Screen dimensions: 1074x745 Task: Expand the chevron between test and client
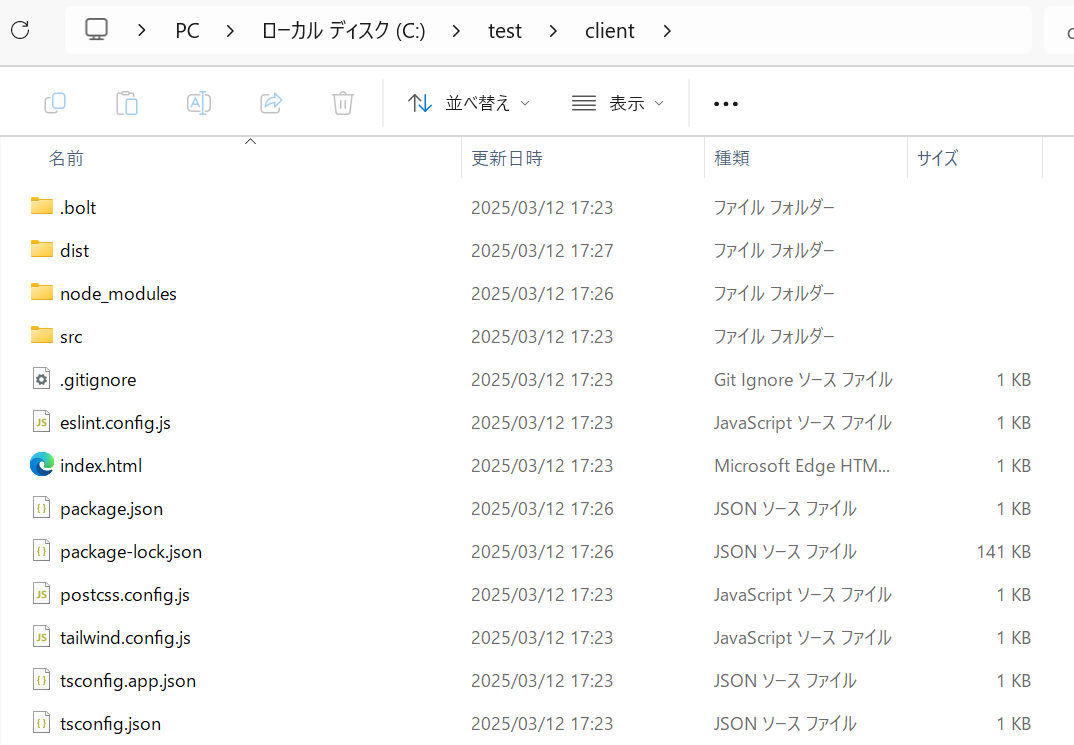[x=554, y=31]
